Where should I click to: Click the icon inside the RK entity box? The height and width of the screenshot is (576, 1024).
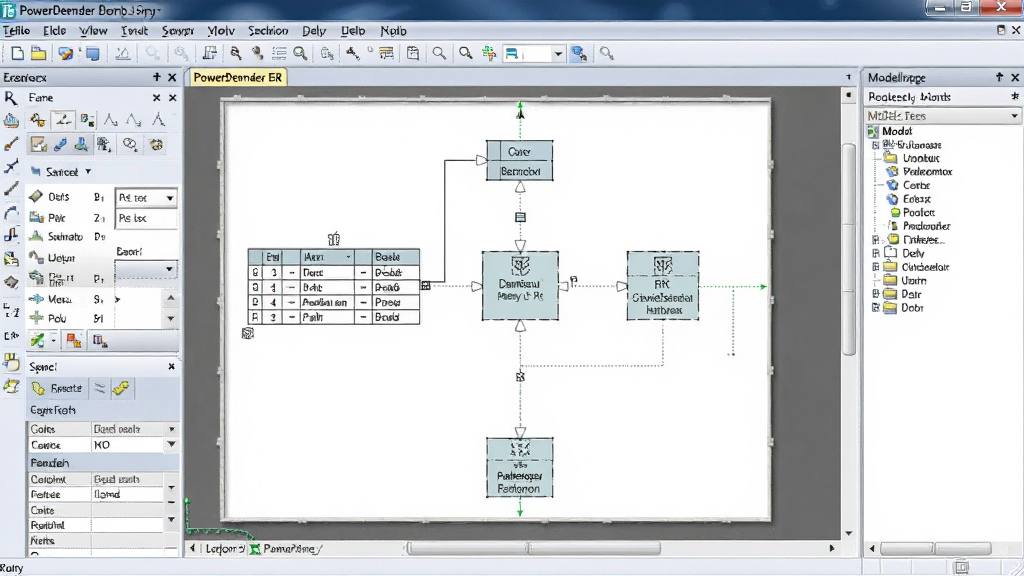pos(663,265)
